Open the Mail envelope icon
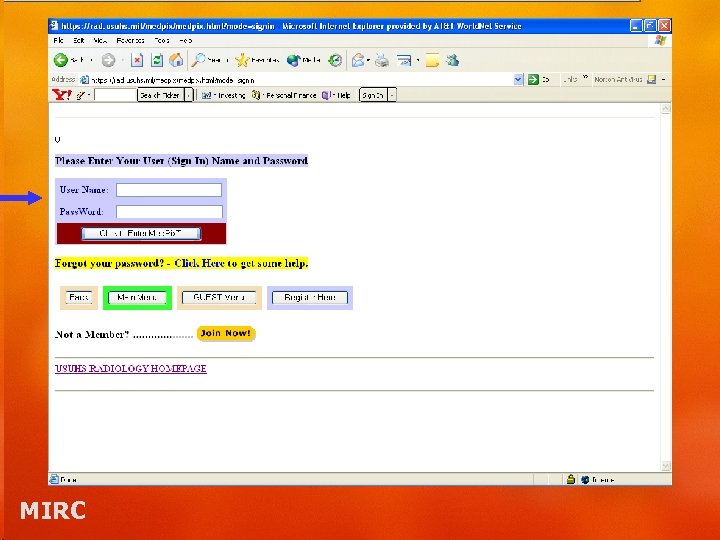This screenshot has width=720, height=540. (358, 60)
